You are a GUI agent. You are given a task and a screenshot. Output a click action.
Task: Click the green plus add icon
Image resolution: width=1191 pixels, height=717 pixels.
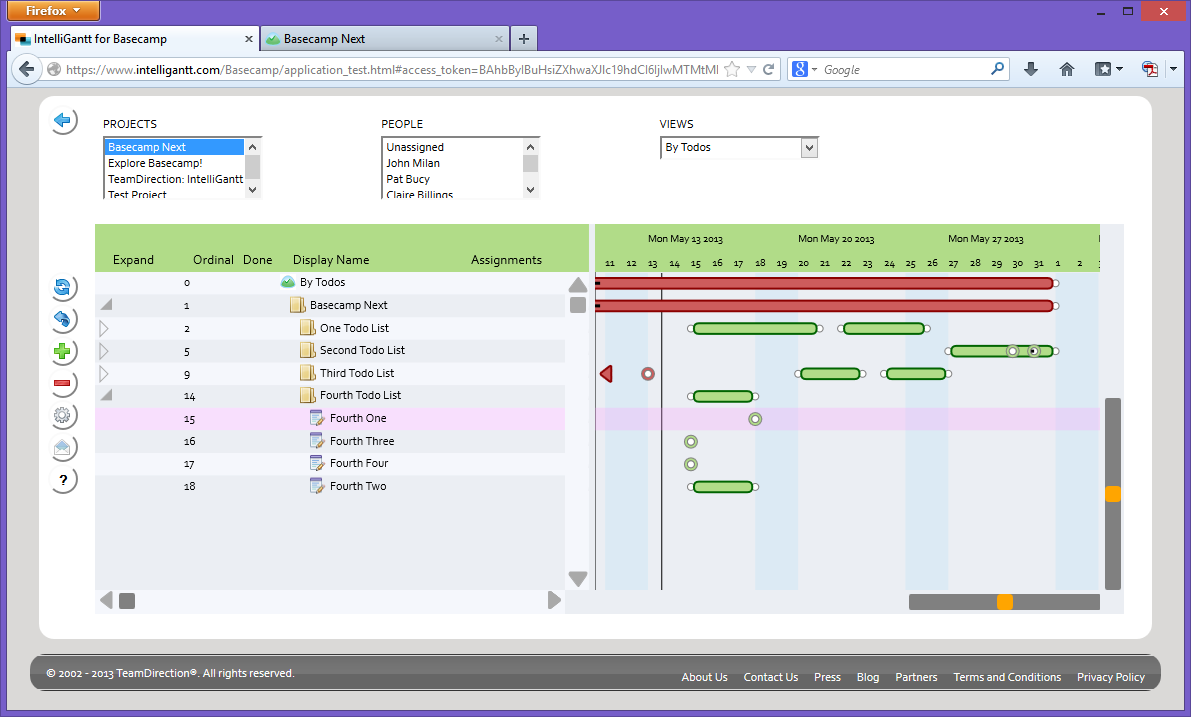(63, 352)
